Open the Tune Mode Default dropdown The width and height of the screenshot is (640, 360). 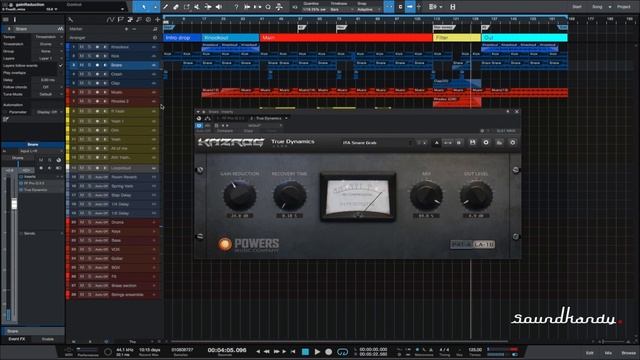click(48, 94)
